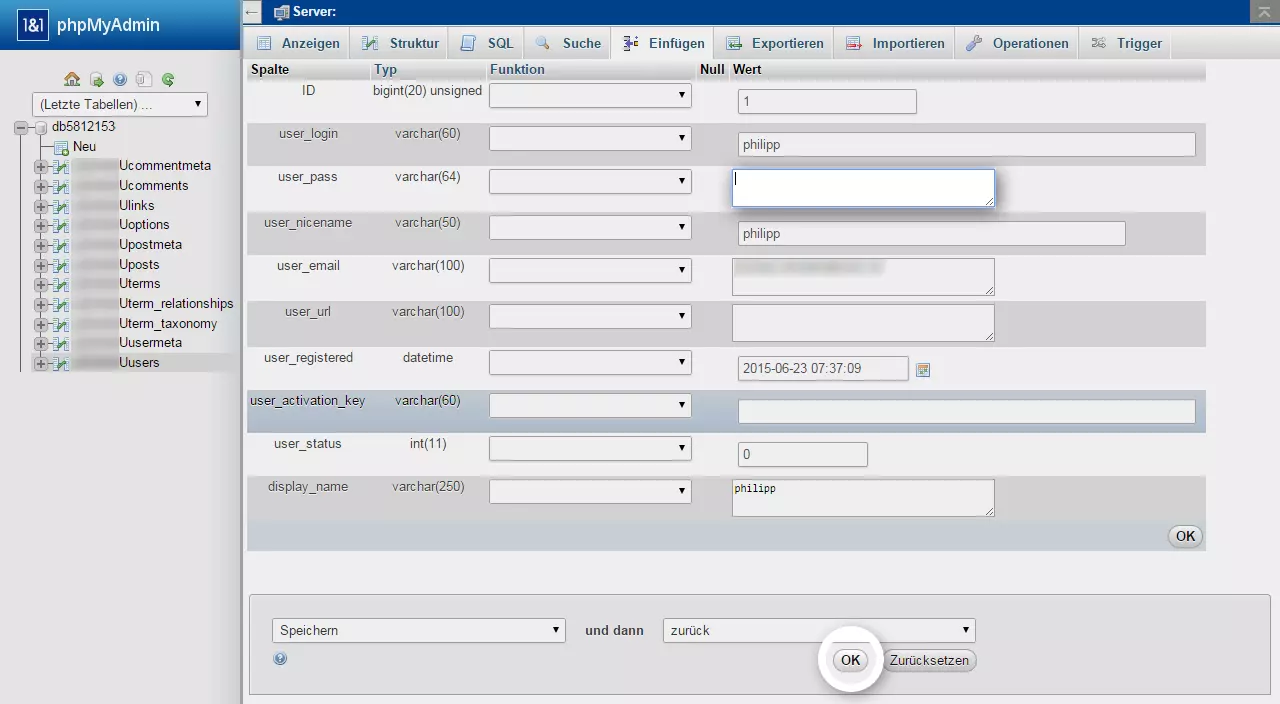Open Funktion dropdown for user_login row
The height and width of the screenshot is (704, 1280).
590,138
